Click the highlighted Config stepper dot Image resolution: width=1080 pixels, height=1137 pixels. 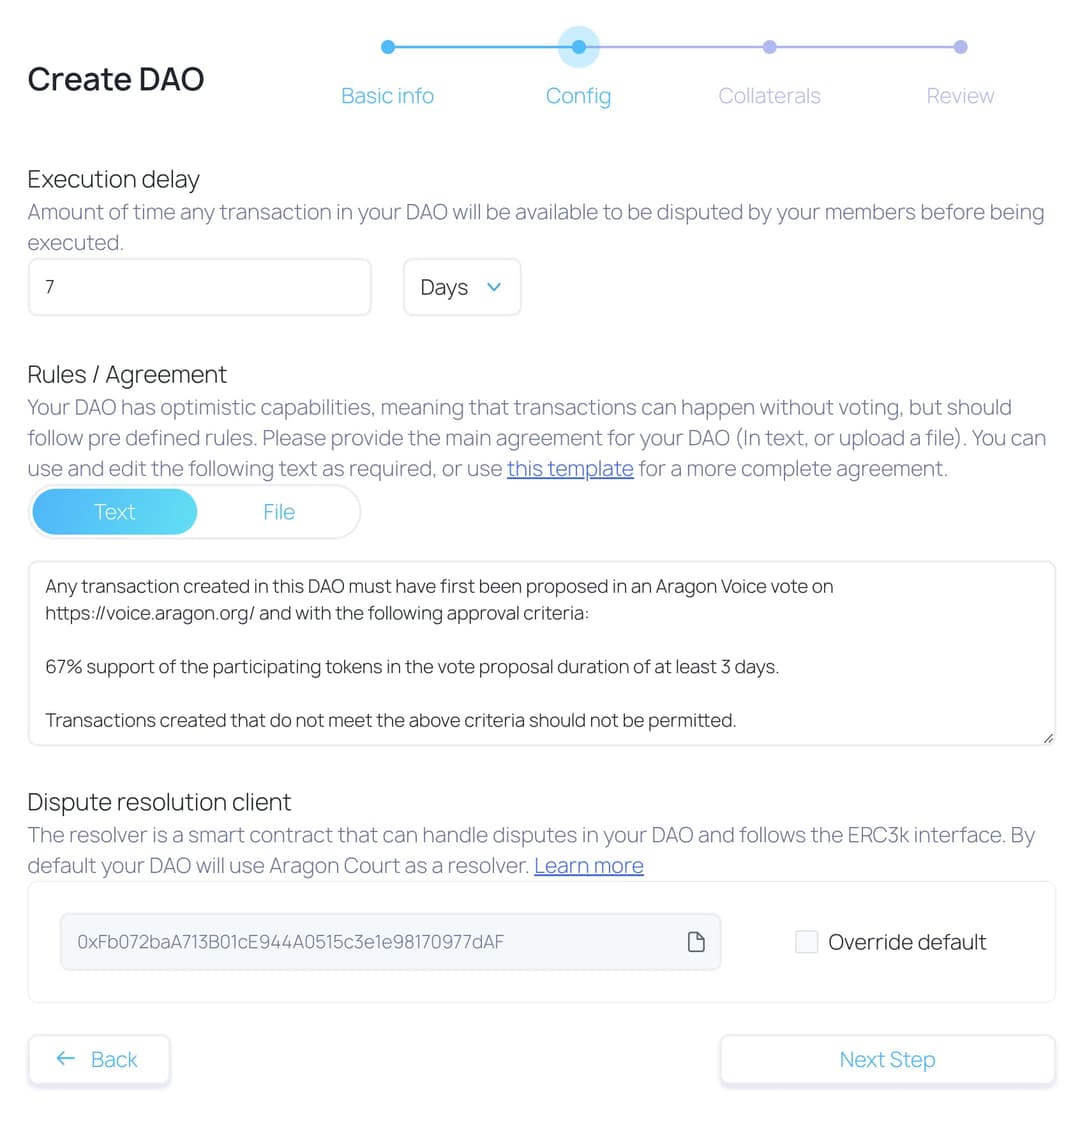point(578,46)
